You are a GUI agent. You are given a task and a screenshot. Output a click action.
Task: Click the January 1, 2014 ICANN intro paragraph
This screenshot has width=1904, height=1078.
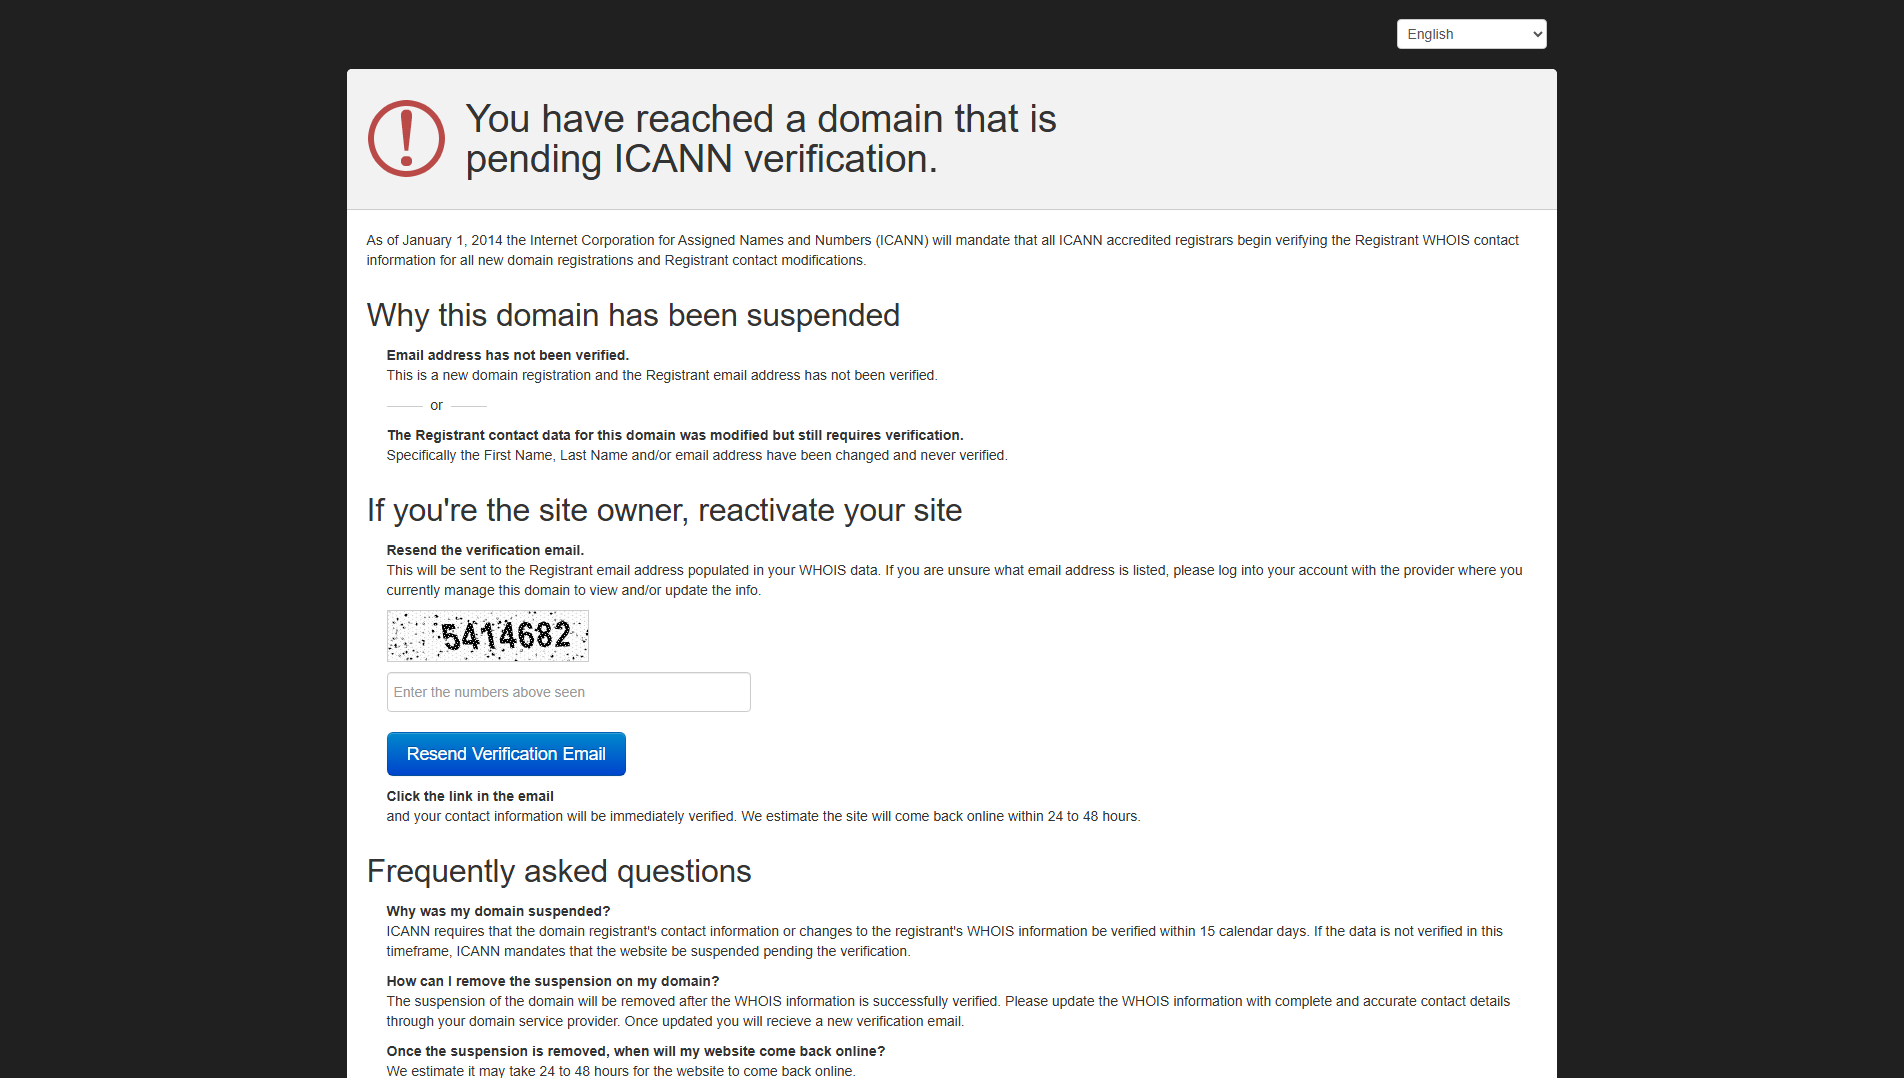click(942, 250)
